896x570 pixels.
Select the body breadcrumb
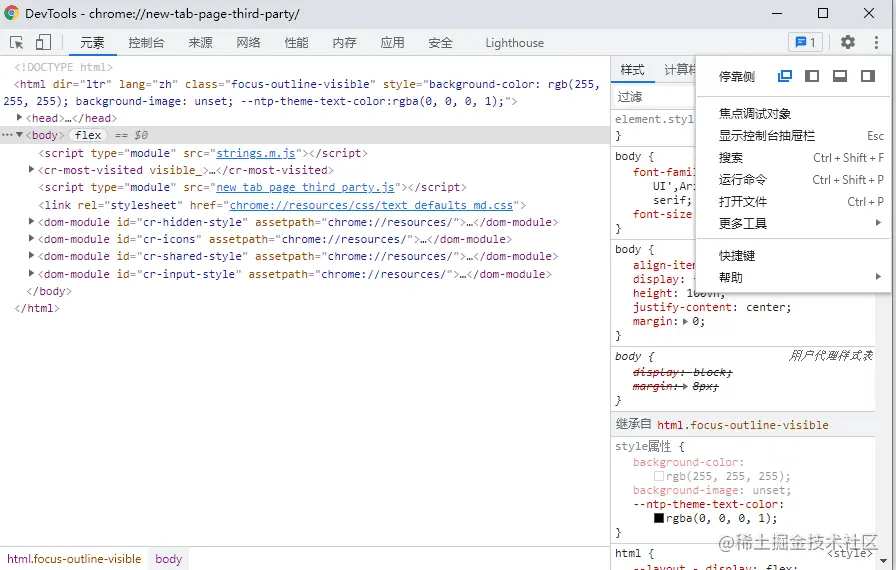[169, 559]
